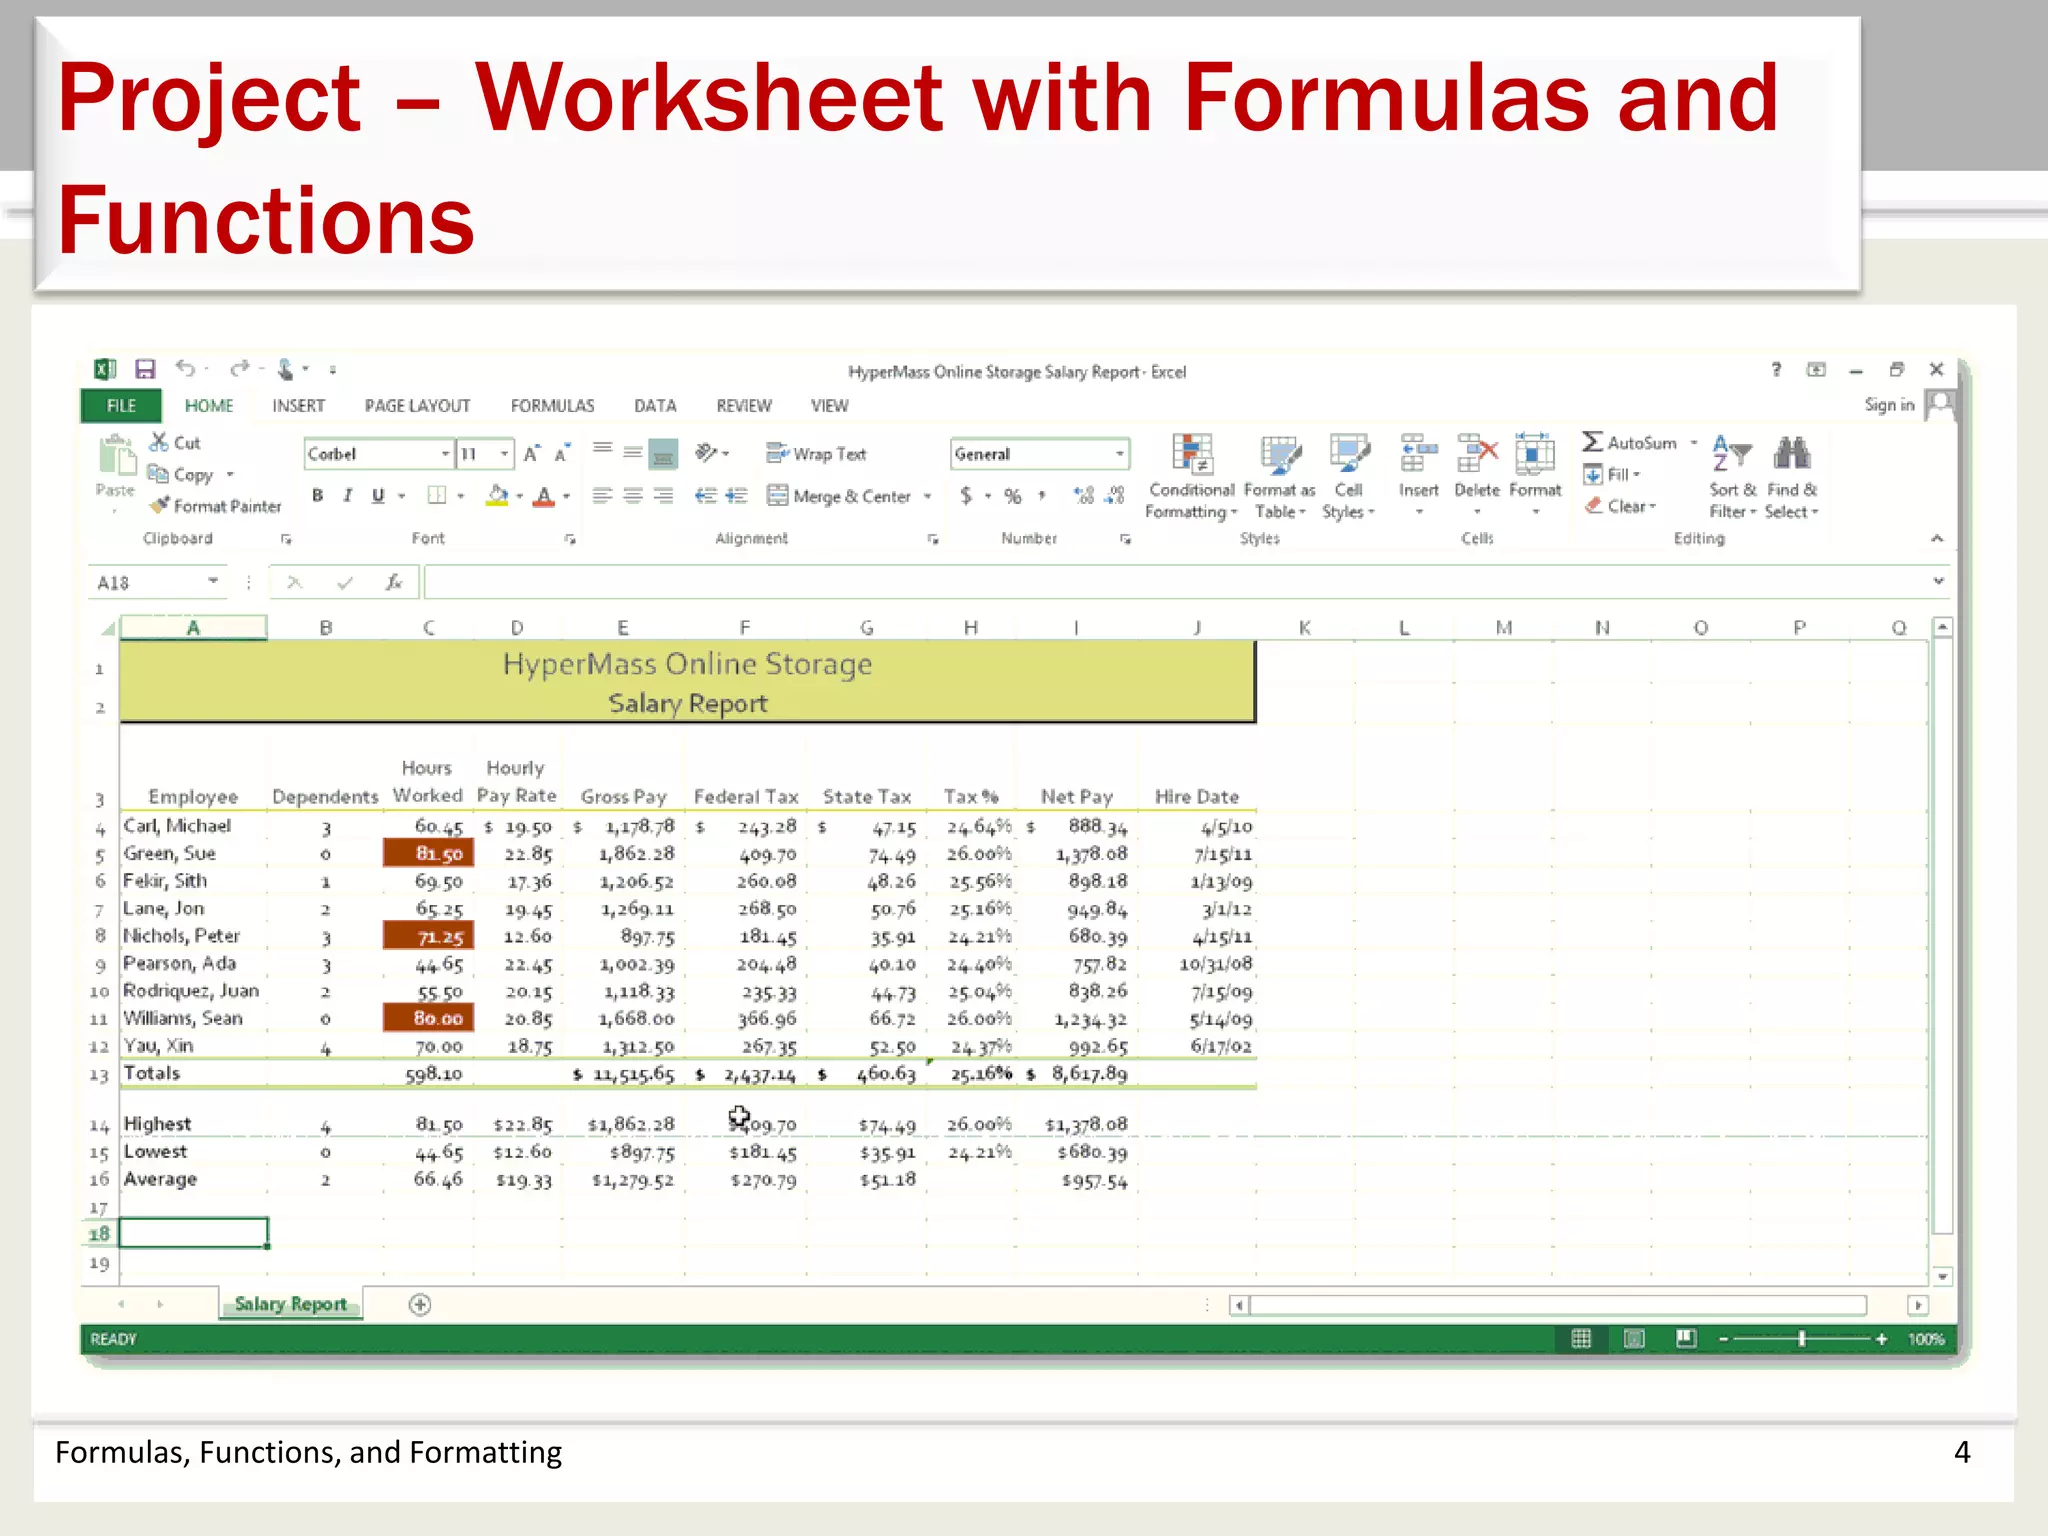
Task: Switch to Page Layout view in status bar
Action: [1634, 1339]
